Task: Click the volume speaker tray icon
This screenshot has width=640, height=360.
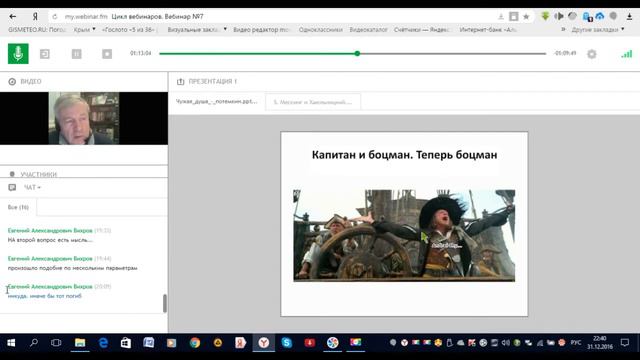Action: click(505, 343)
